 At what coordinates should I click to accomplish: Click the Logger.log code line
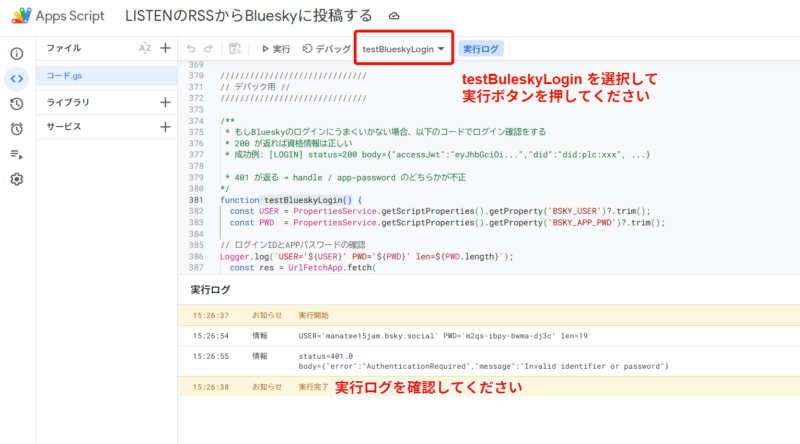pyautogui.click(x=366, y=257)
